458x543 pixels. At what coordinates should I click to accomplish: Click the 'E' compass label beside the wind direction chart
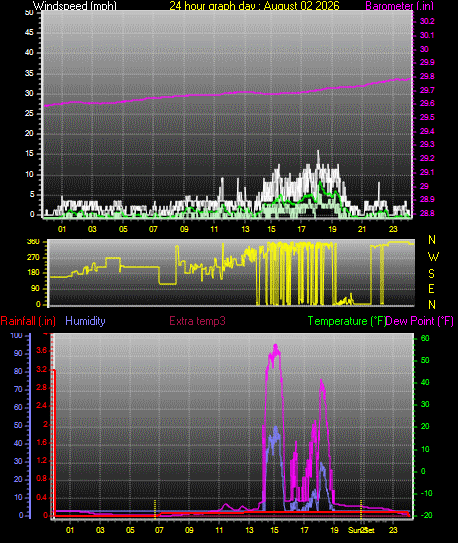pos(431,289)
